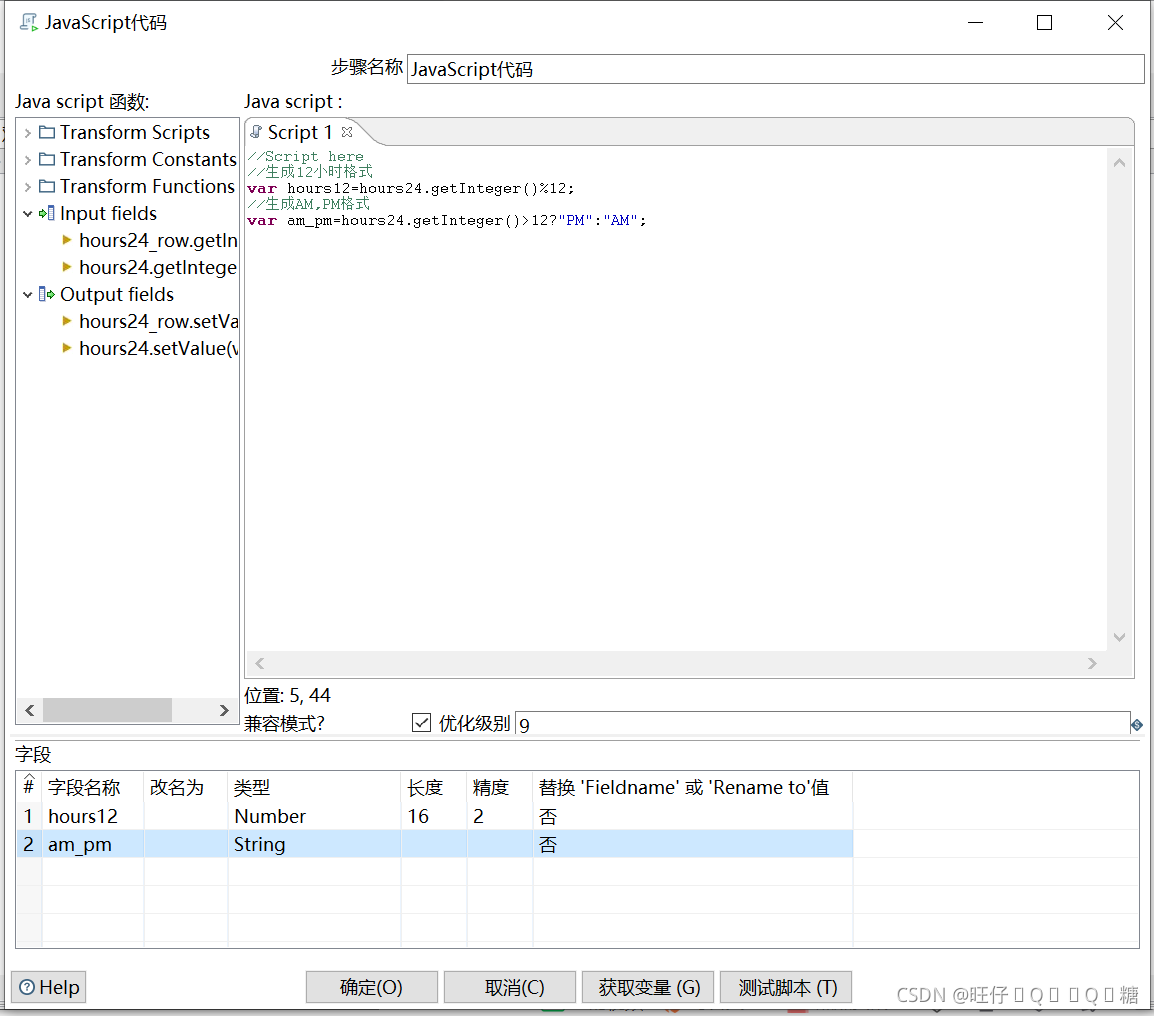The width and height of the screenshot is (1154, 1016).
Task: Click the script editor scroll down arrow
Action: click(x=1119, y=638)
